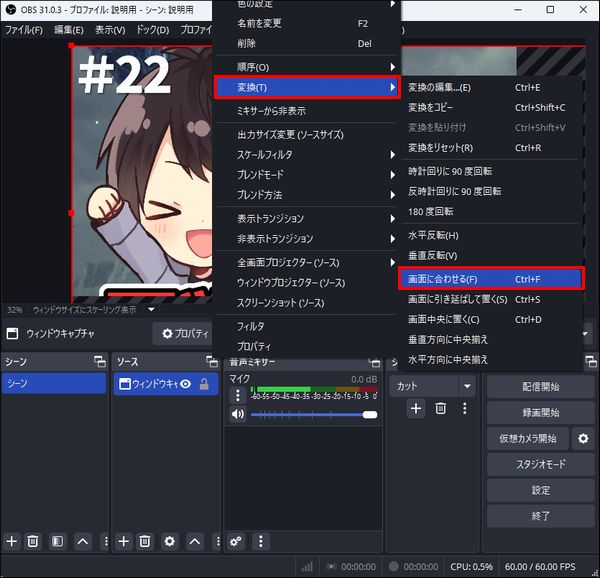The width and height of the screenshot is (600, 578).
Task: Open advanced audio properties gears icon
Action: pyautogui.click(x=236, y=541)
